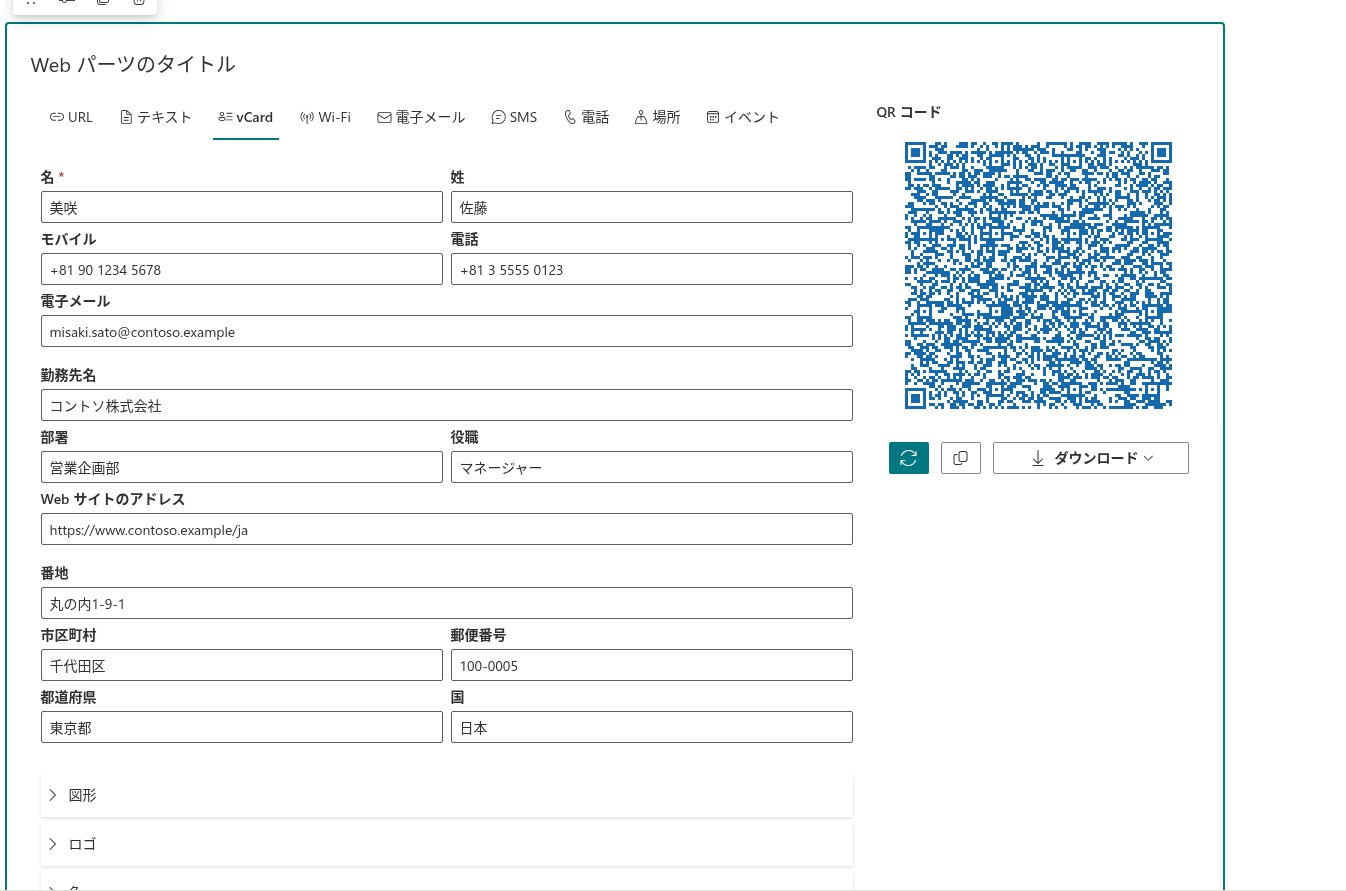The width and height of the screenshot is (1346, 891).
Task: Click the 役職 field containing マネージャー
Action: coord(652,467)
